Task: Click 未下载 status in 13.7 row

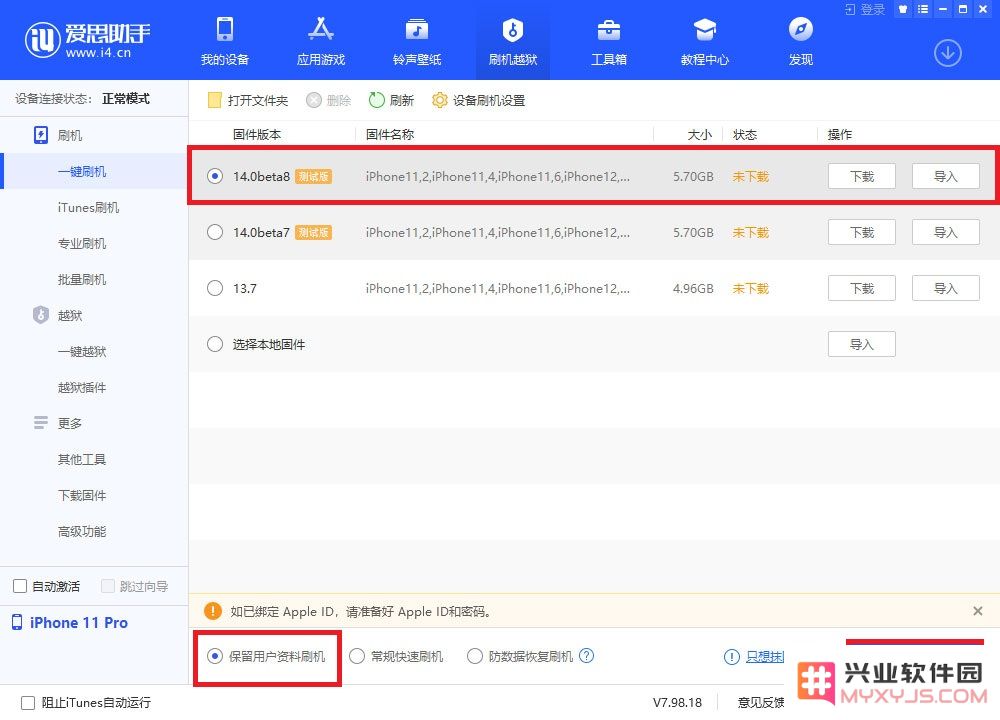Action: pyautogui.click(x=751, y=288)
